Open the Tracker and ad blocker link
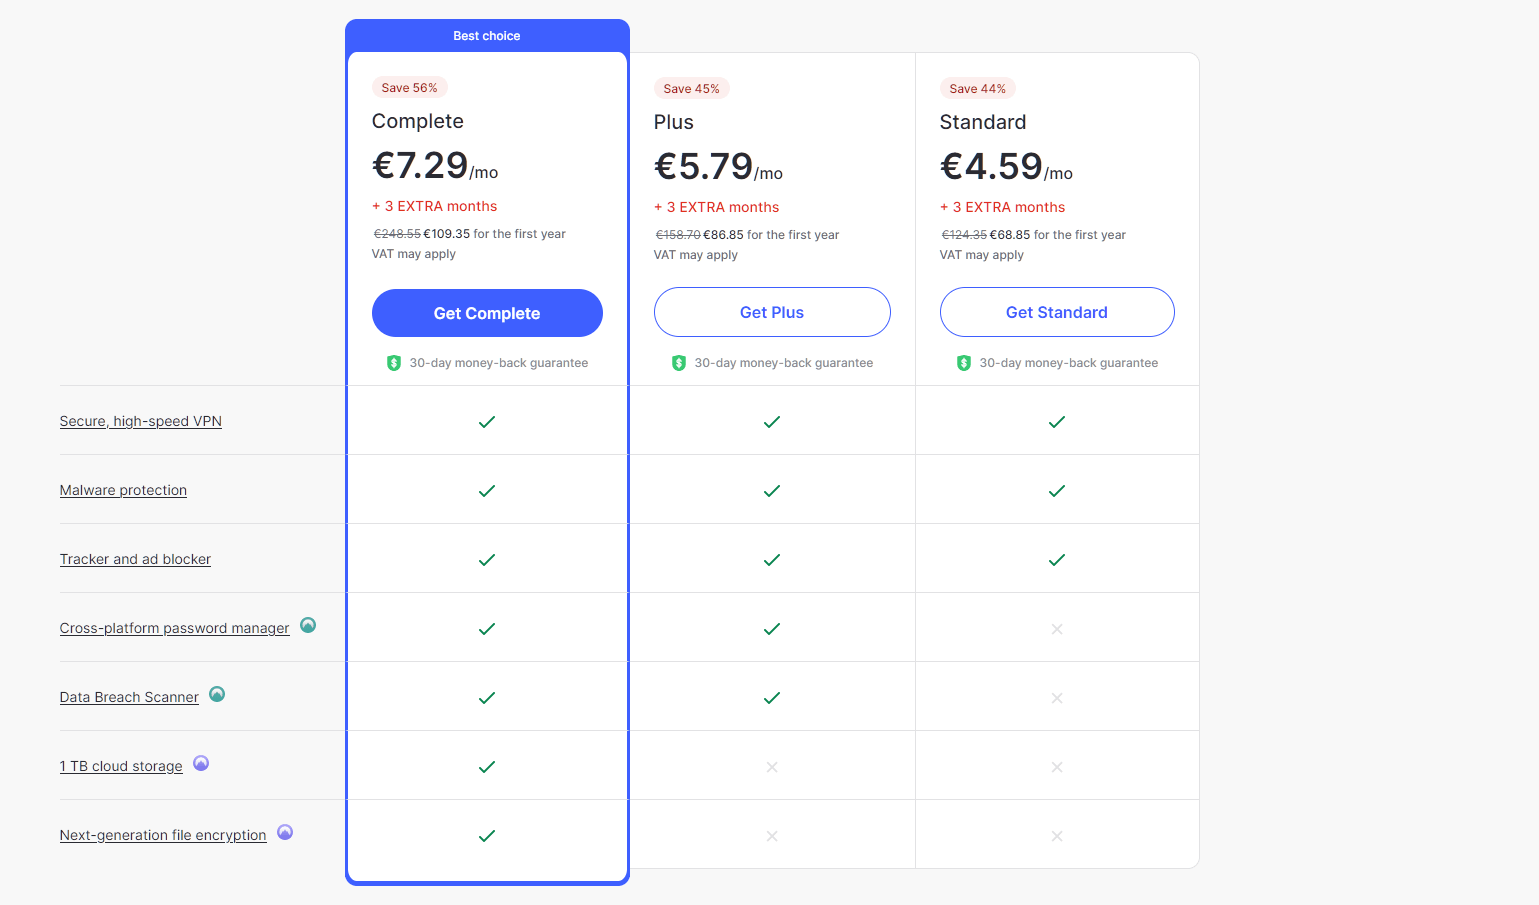Image resolution: width=1539 pixels, height=905 pixels. 135,559
